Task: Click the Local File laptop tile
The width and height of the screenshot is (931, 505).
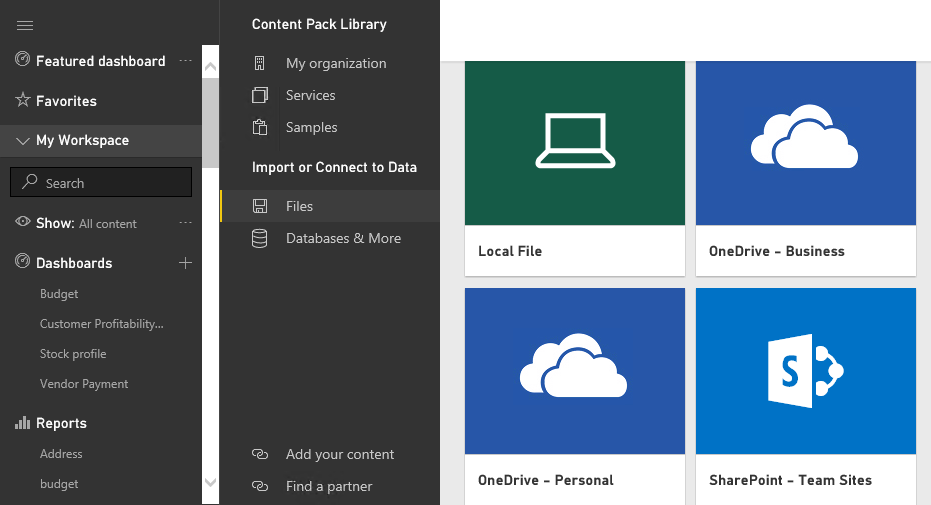Action: click(x=575, y=142)
